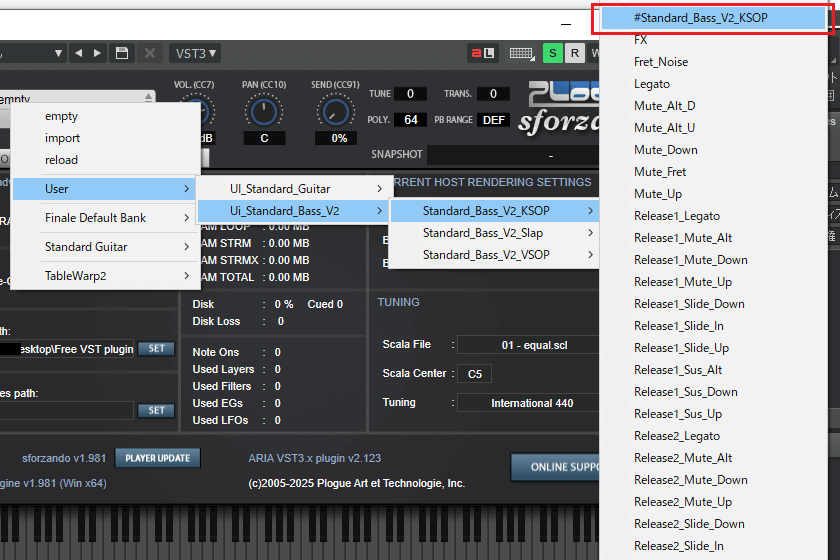Image resolution: width=840 pixels, height=560 pixels.
Task: Minimize the plugin window
Action: click(566, 24)
